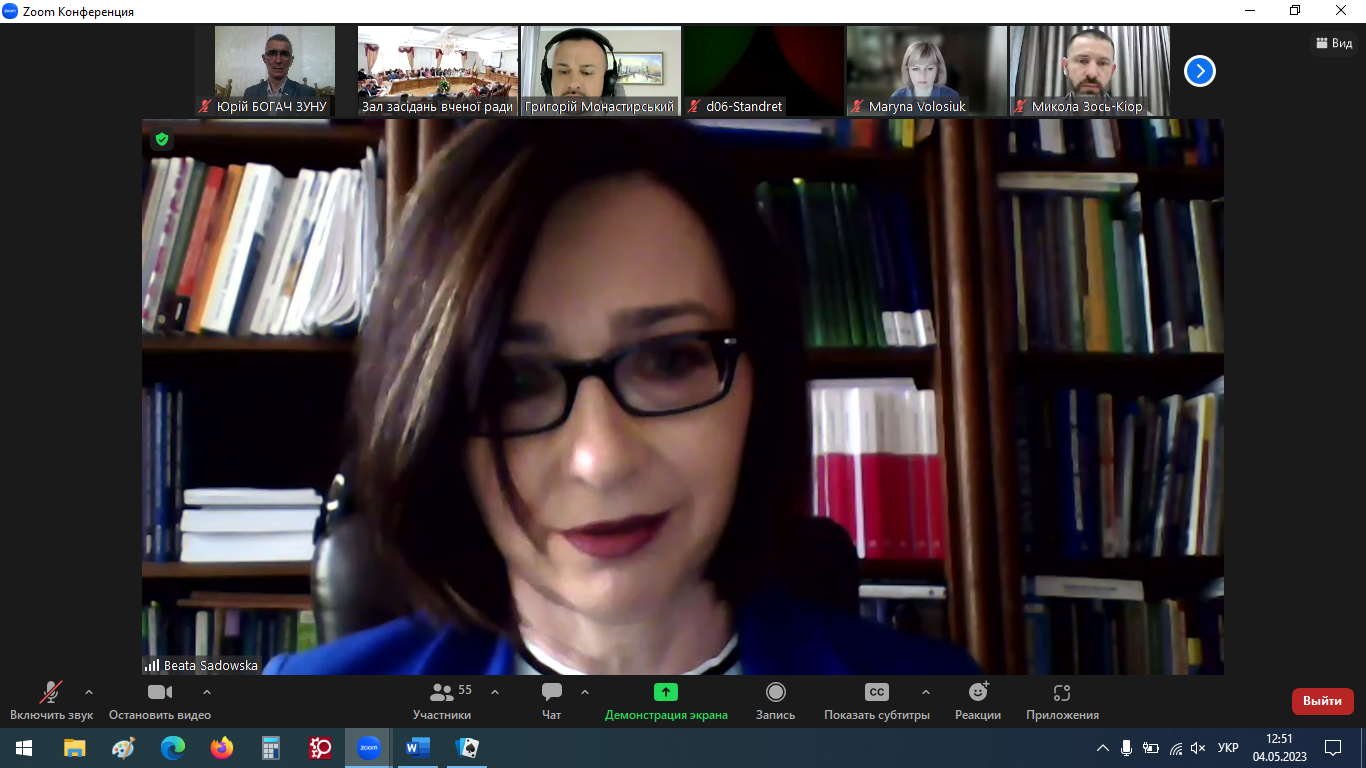This screenshot has width=1366, height=768.
Task: Click muted volume tray icon
Action: tap(1198, 747)
